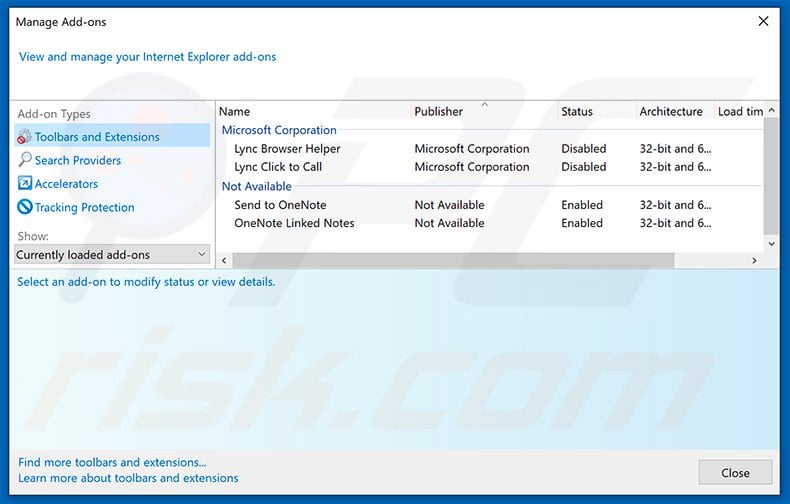Image resolution: width=790 pixels, height=504 pixels.
Task: Click the horizontal scrollbar right arrow
Action: [754, 261]
